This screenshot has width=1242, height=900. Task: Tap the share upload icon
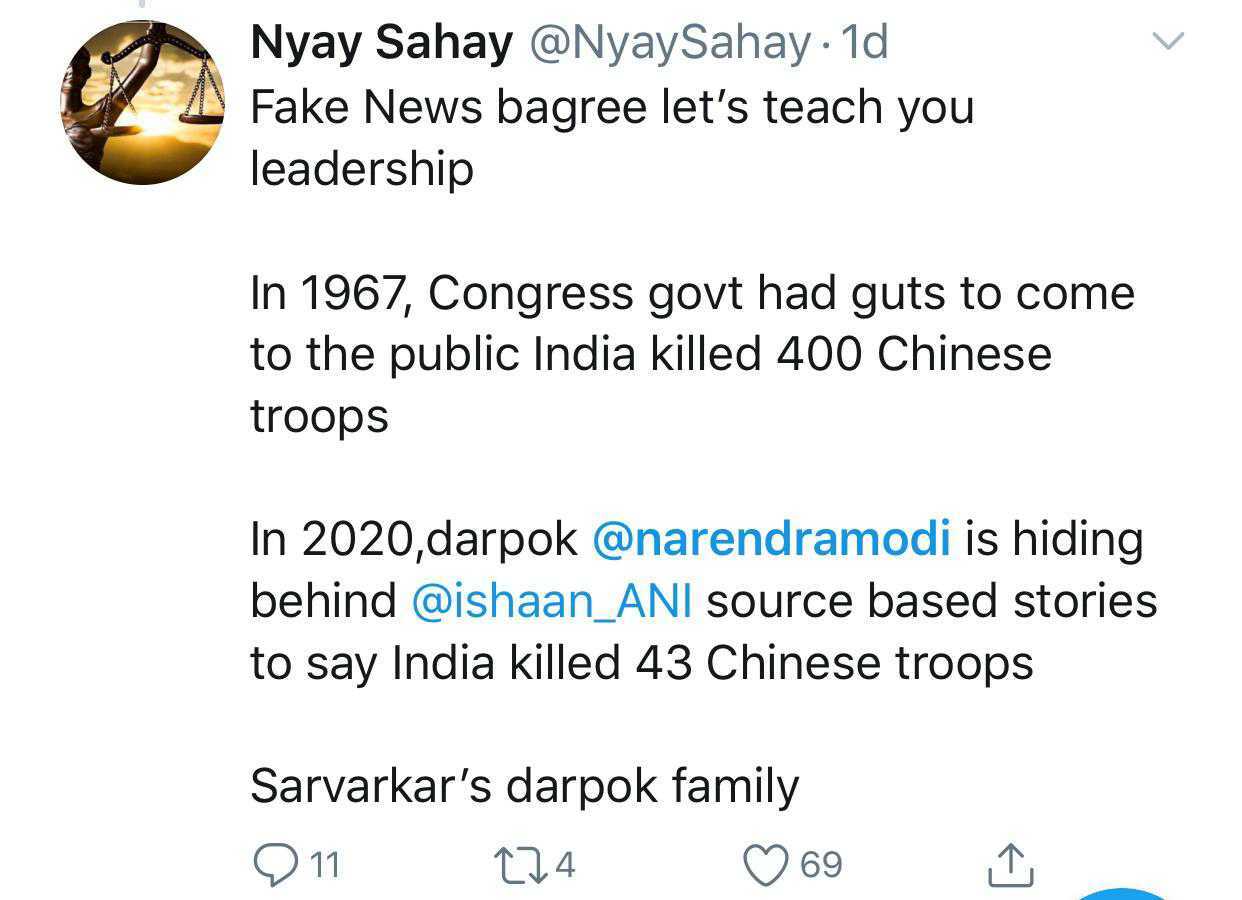click(1009, 864)
